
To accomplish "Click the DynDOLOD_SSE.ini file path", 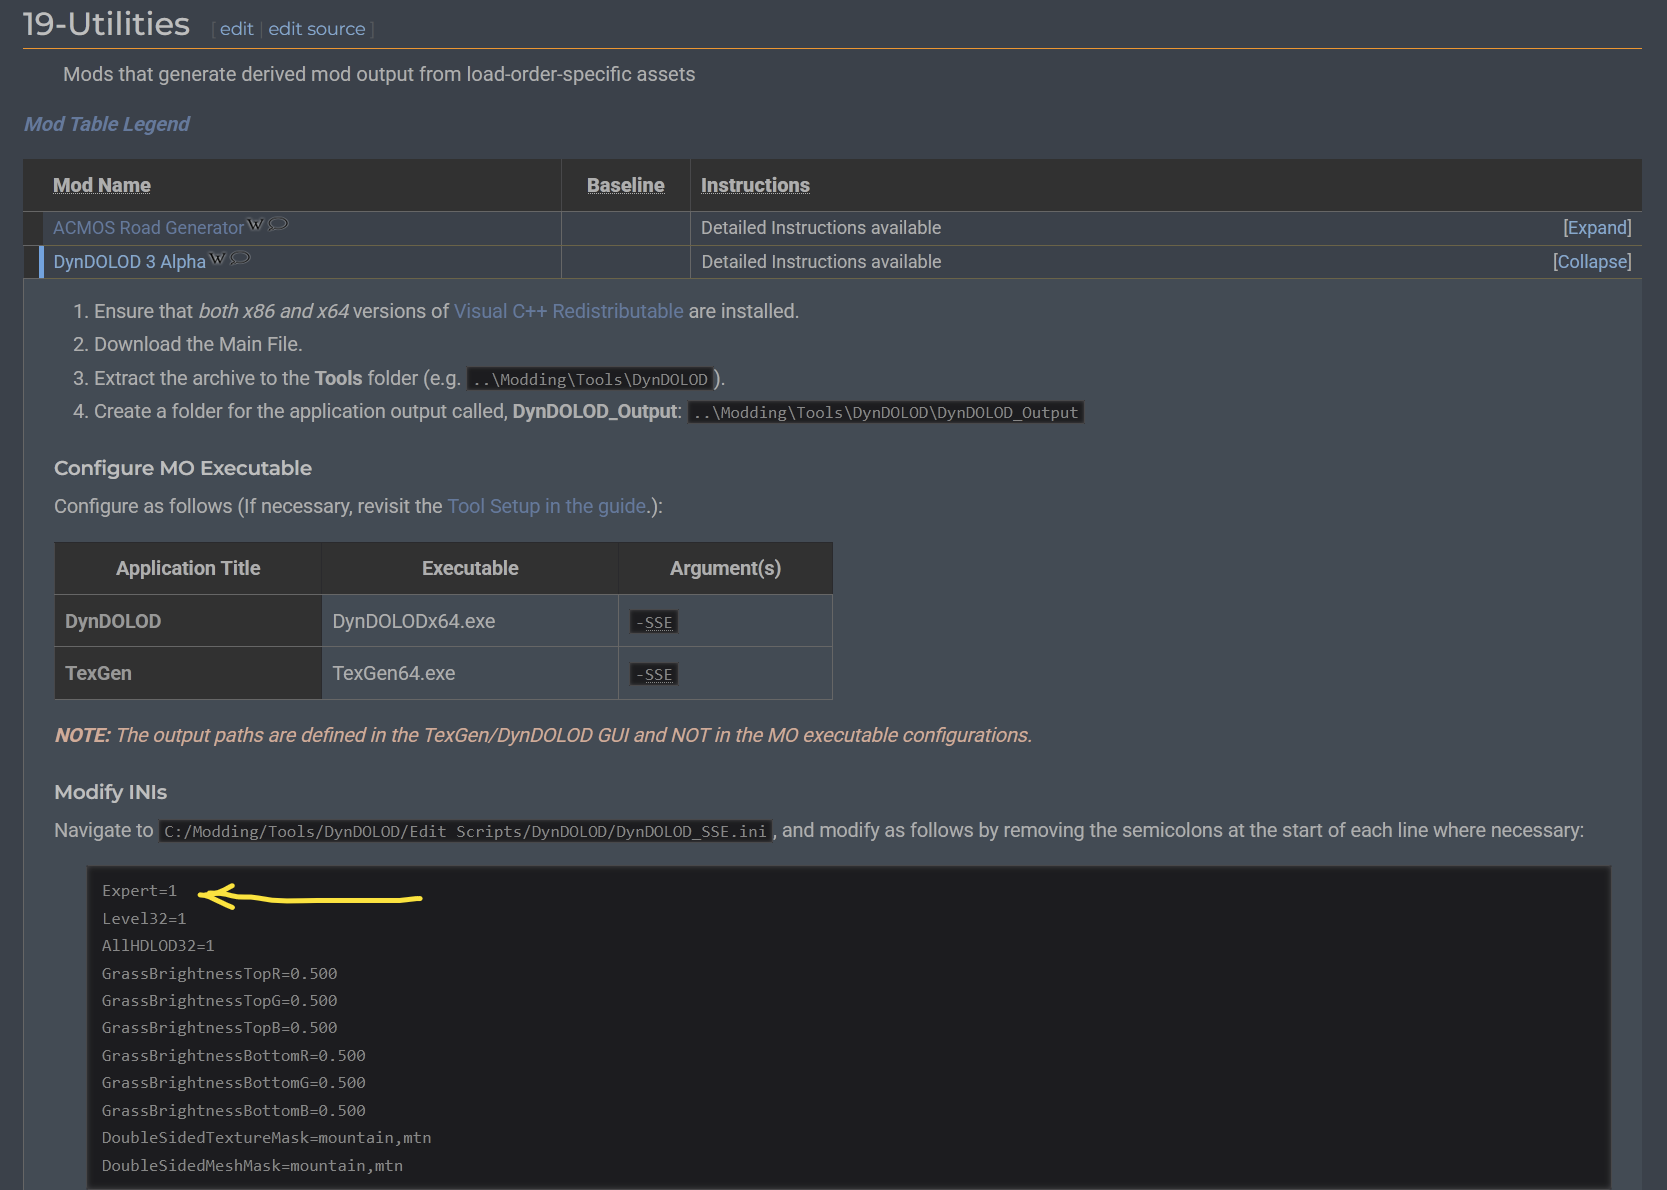I will click(465, 831).
